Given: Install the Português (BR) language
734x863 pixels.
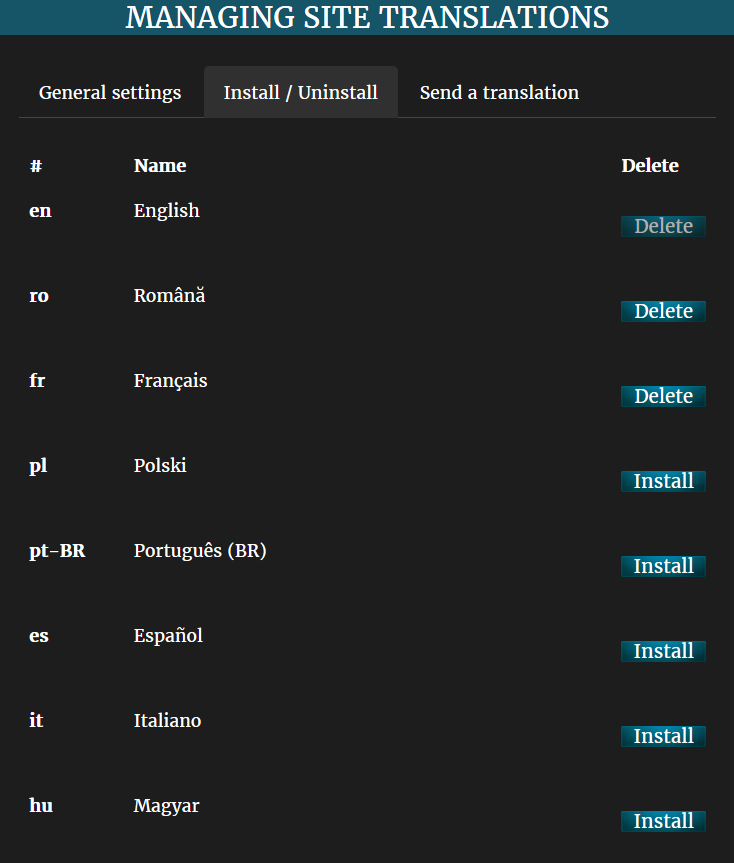Looking at the screenshot, I should pos(663,566).
